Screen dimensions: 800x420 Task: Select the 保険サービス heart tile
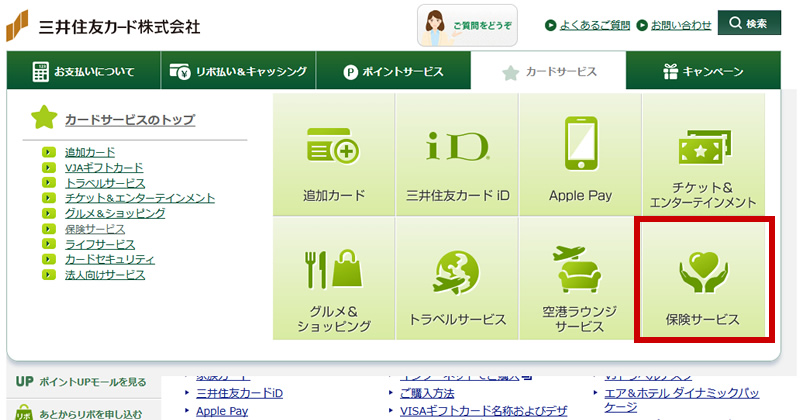(x=703, y=278)
